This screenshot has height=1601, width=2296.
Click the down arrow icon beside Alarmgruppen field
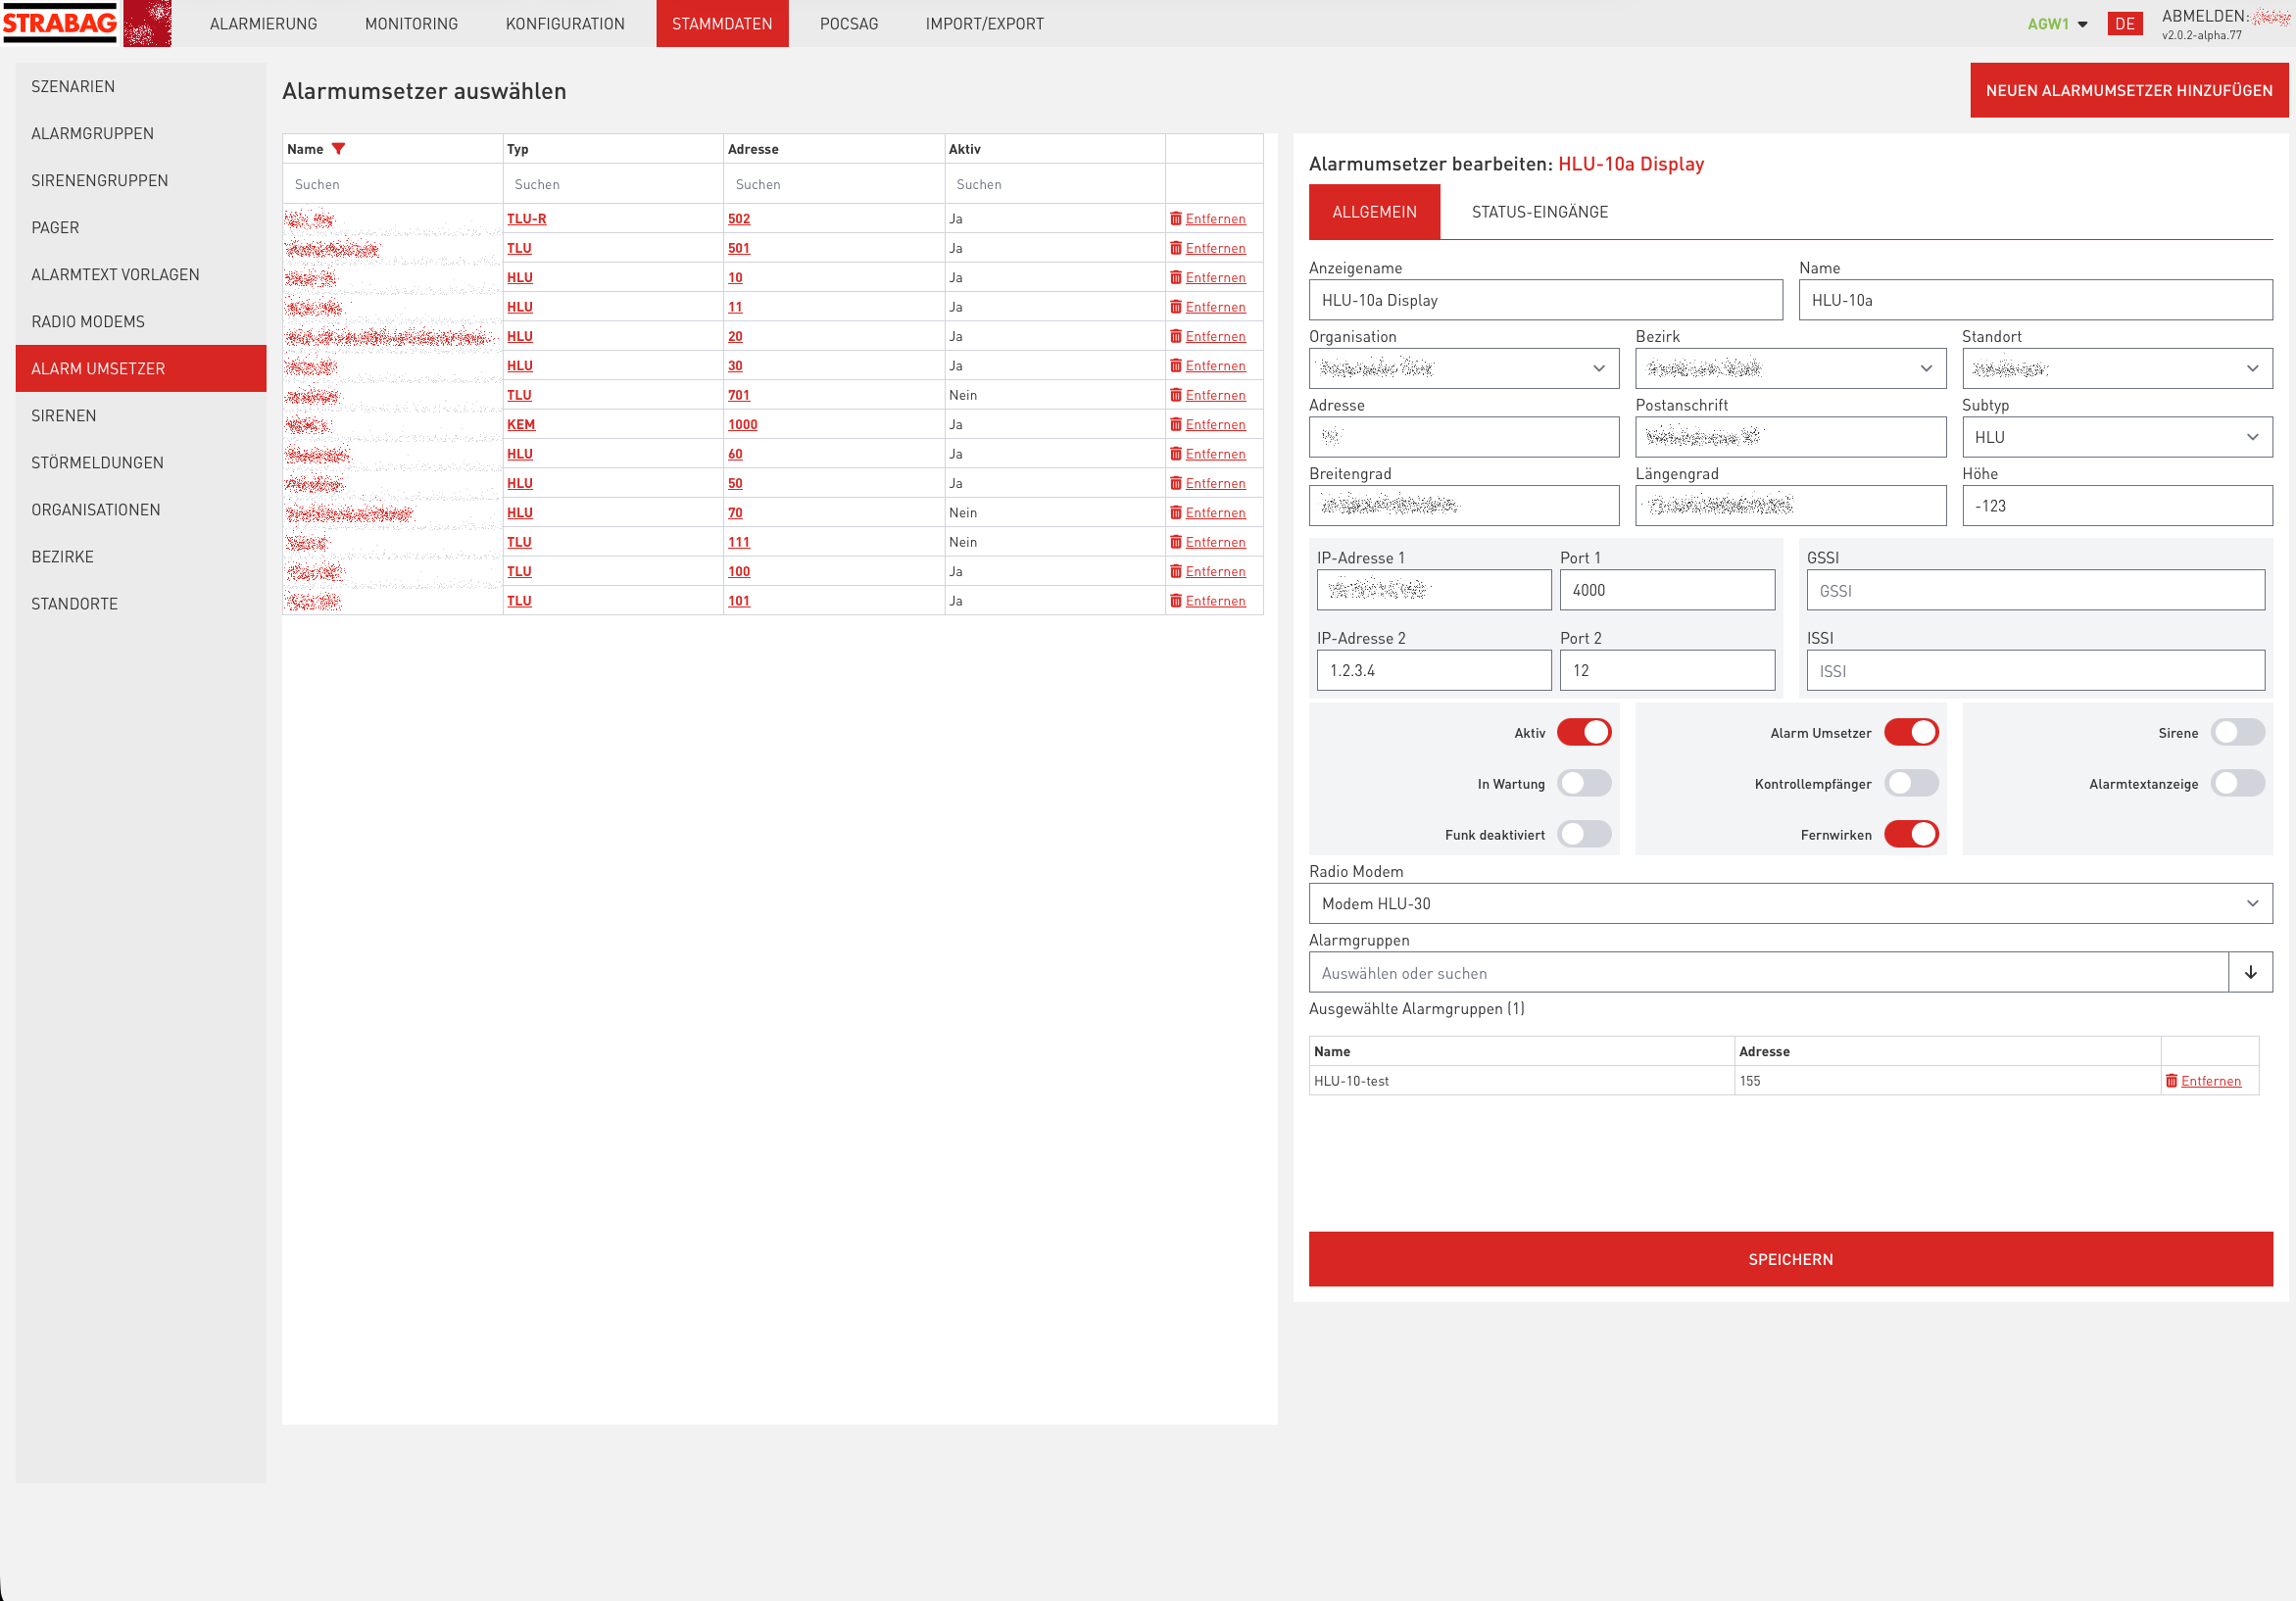point(2252,971)
